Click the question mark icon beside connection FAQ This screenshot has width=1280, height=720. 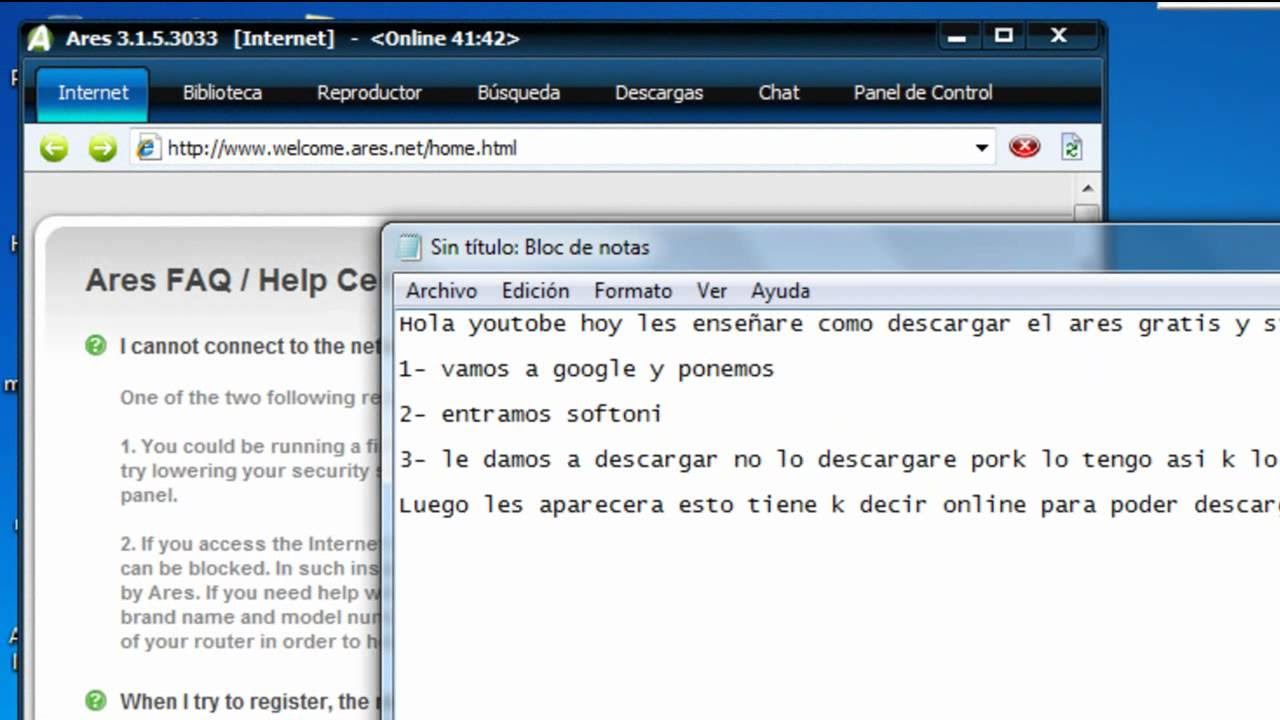94,346
